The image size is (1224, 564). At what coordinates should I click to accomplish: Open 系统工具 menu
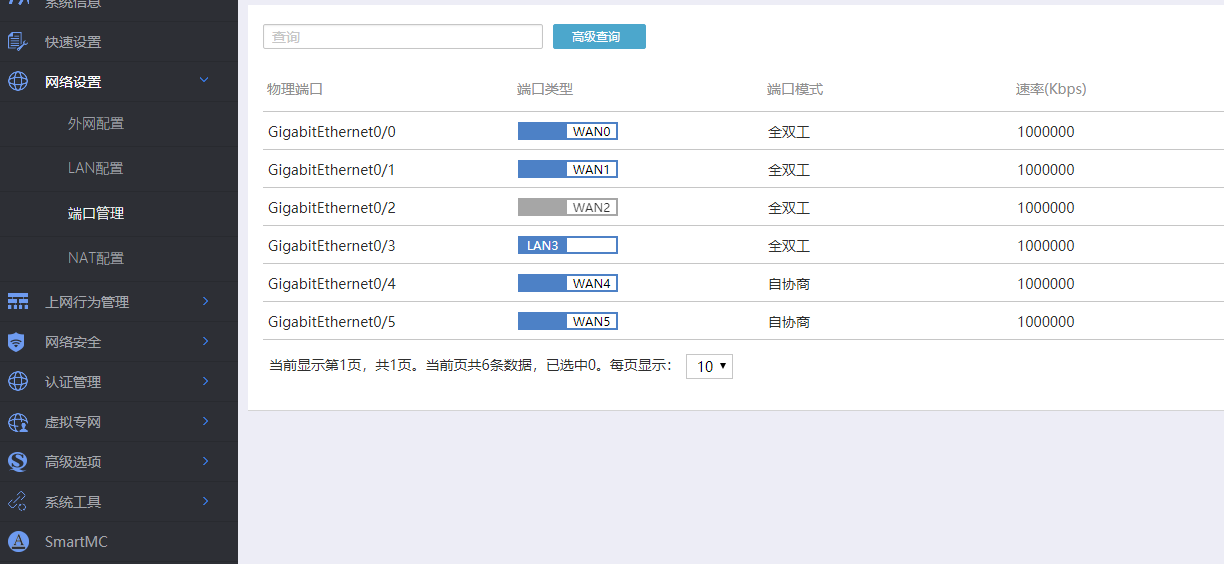119,502
